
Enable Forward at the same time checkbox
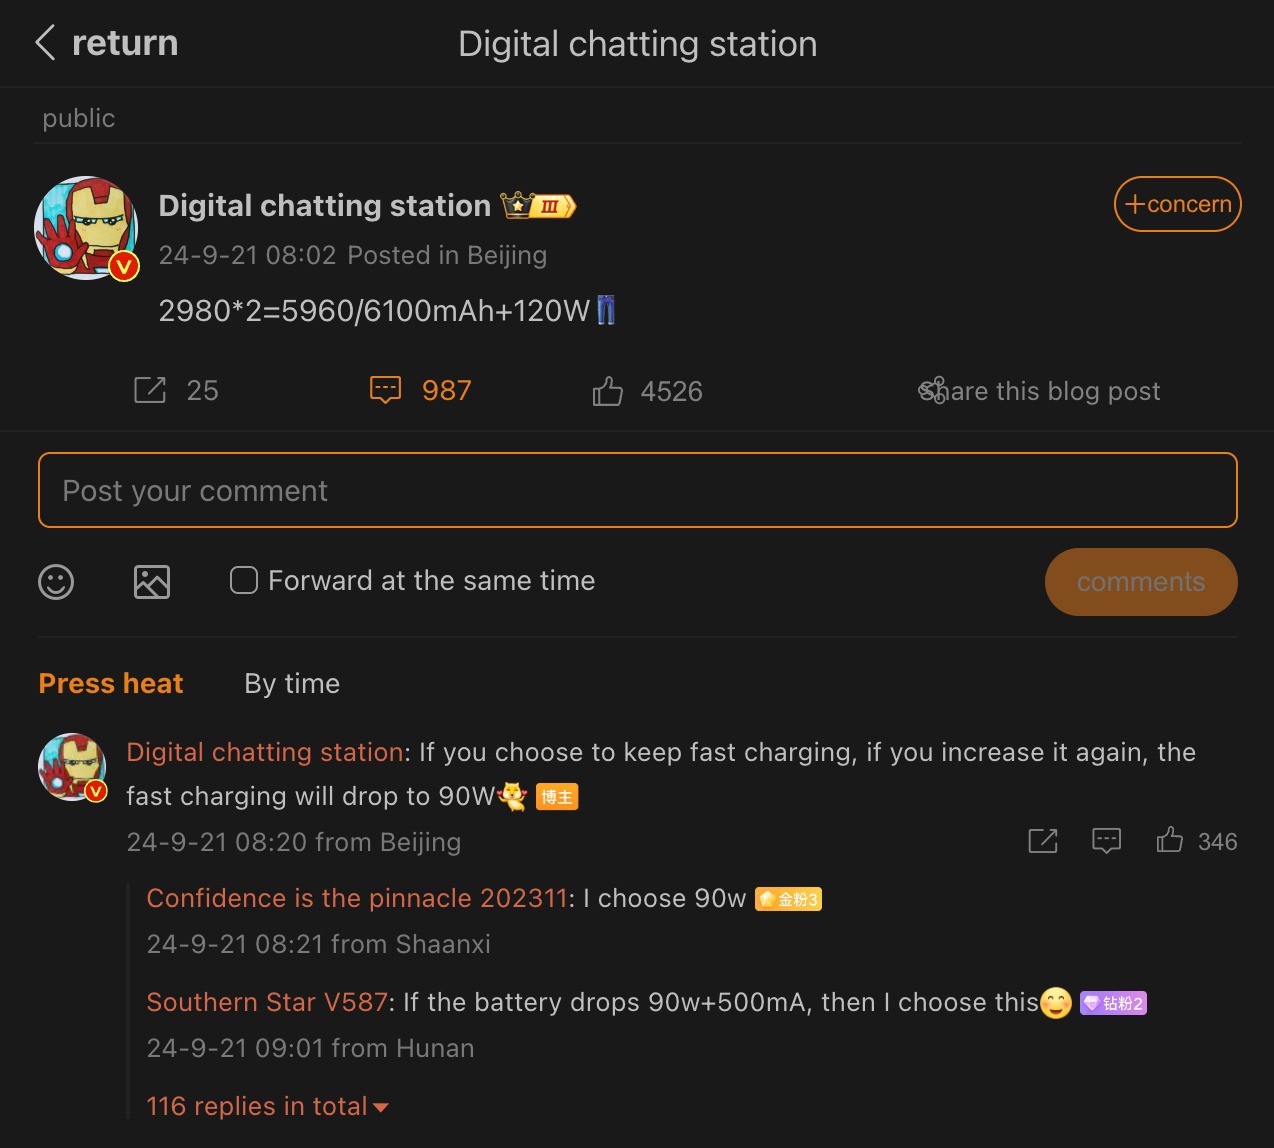[244, 580]
